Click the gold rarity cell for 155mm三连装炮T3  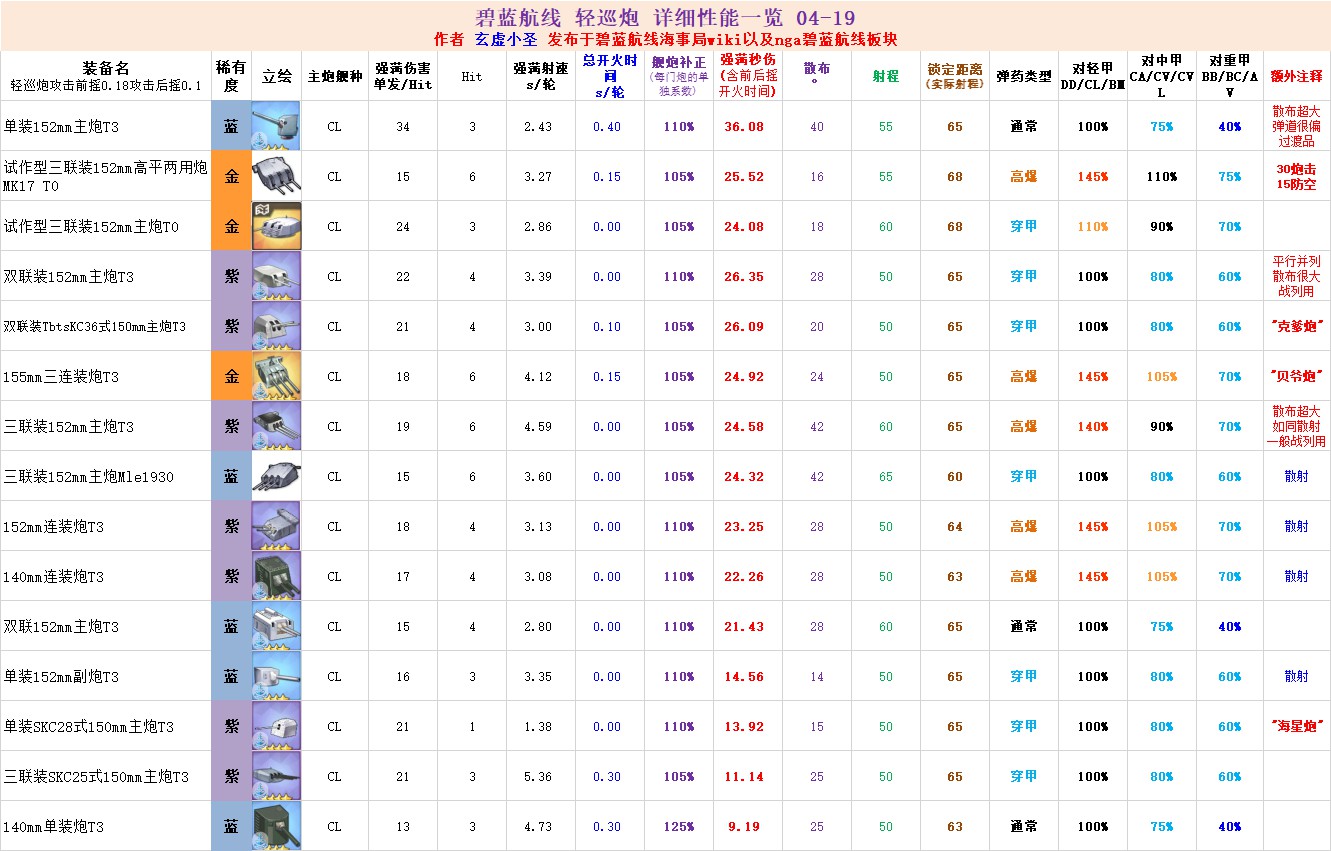point(231,376)
